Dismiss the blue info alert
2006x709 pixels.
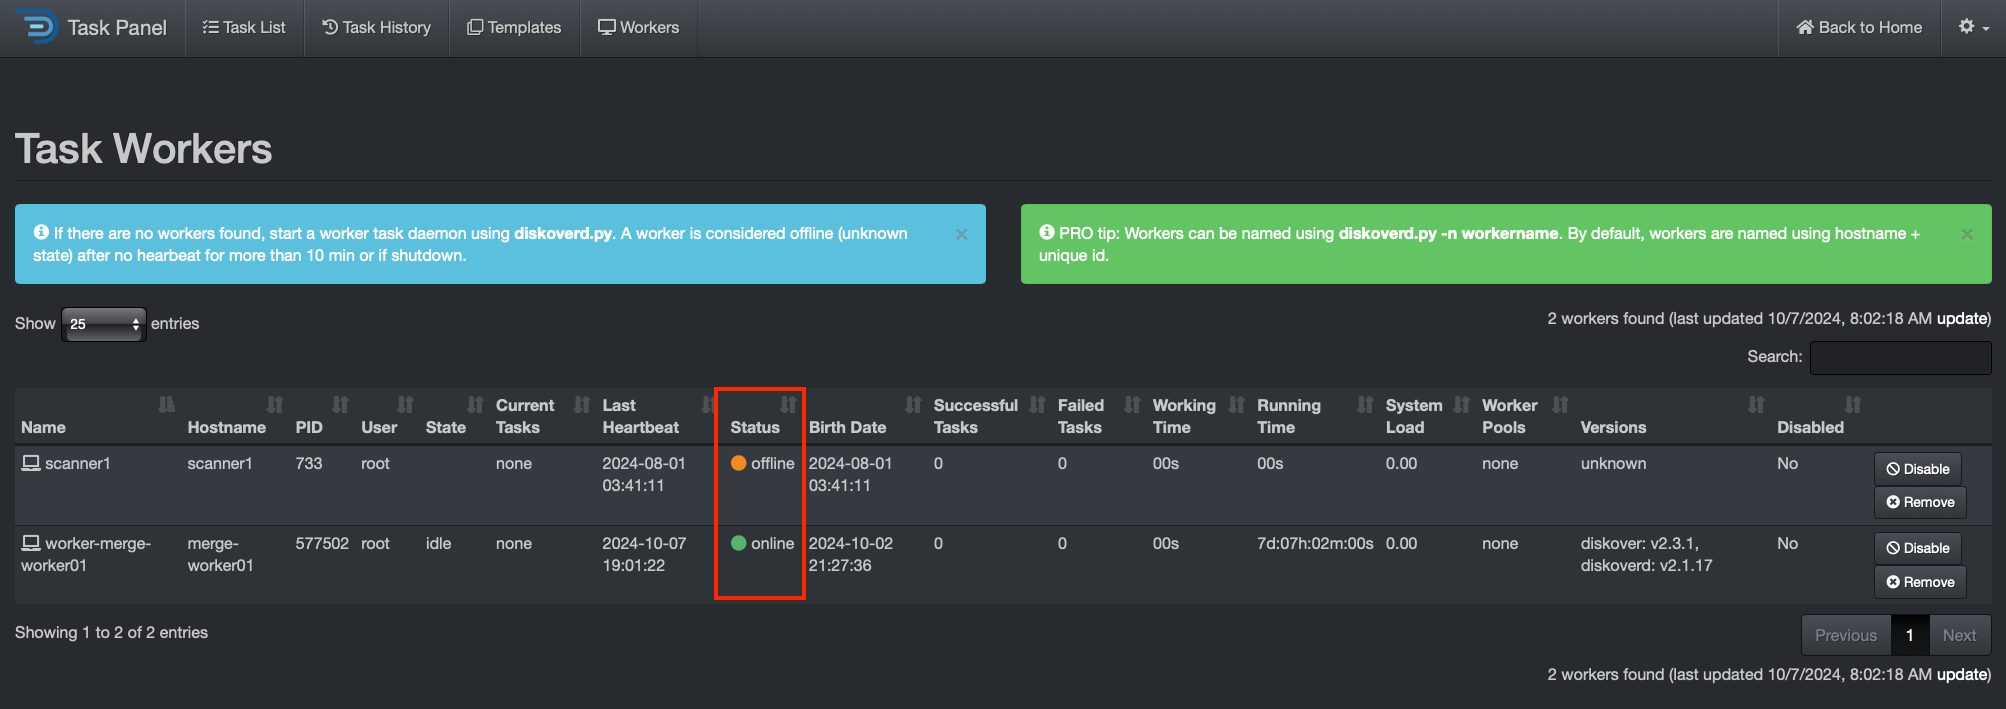point(961,234)
